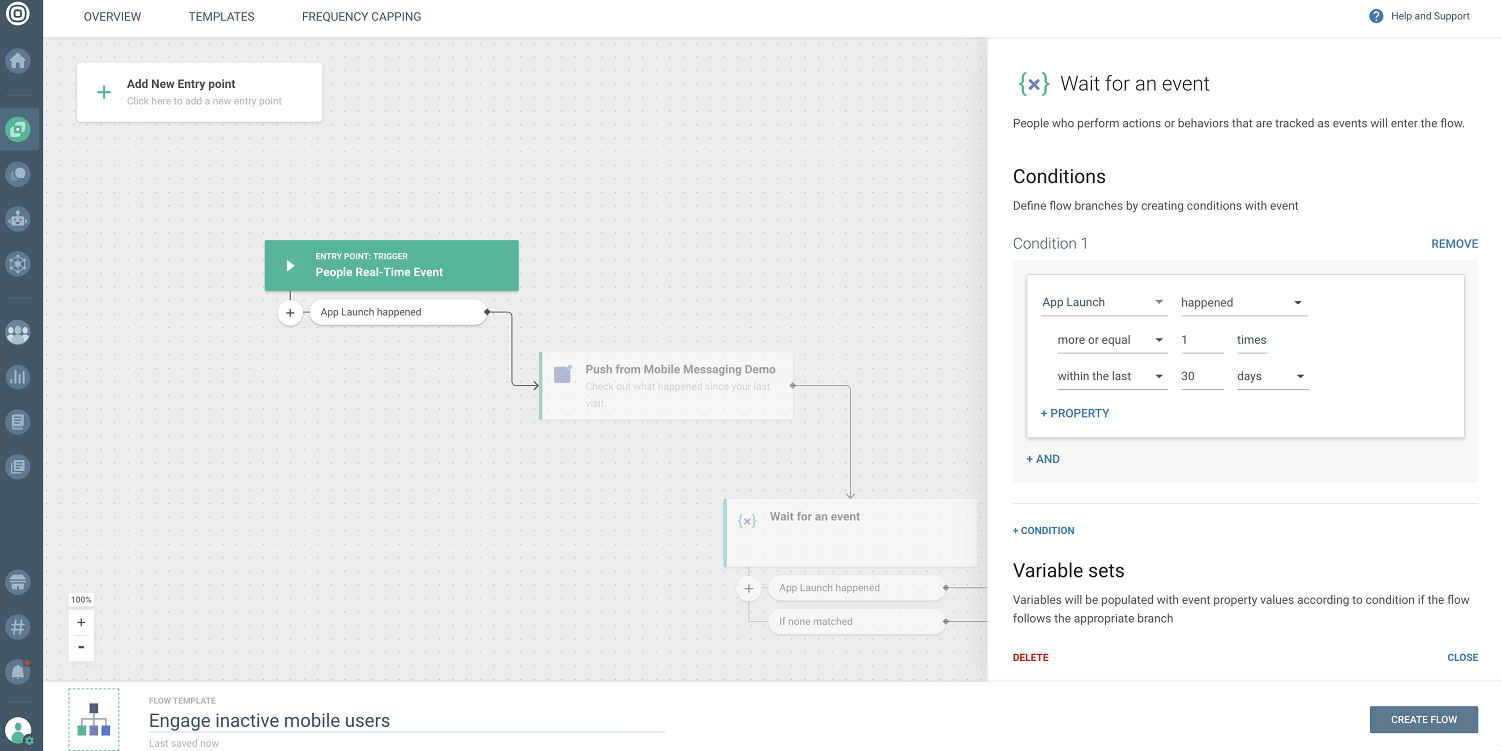Image resolution: width=1502 pixels, height=751 pixels.
Task: Open the hashtag numbers icon in sidebar
Action: point(18,627)
